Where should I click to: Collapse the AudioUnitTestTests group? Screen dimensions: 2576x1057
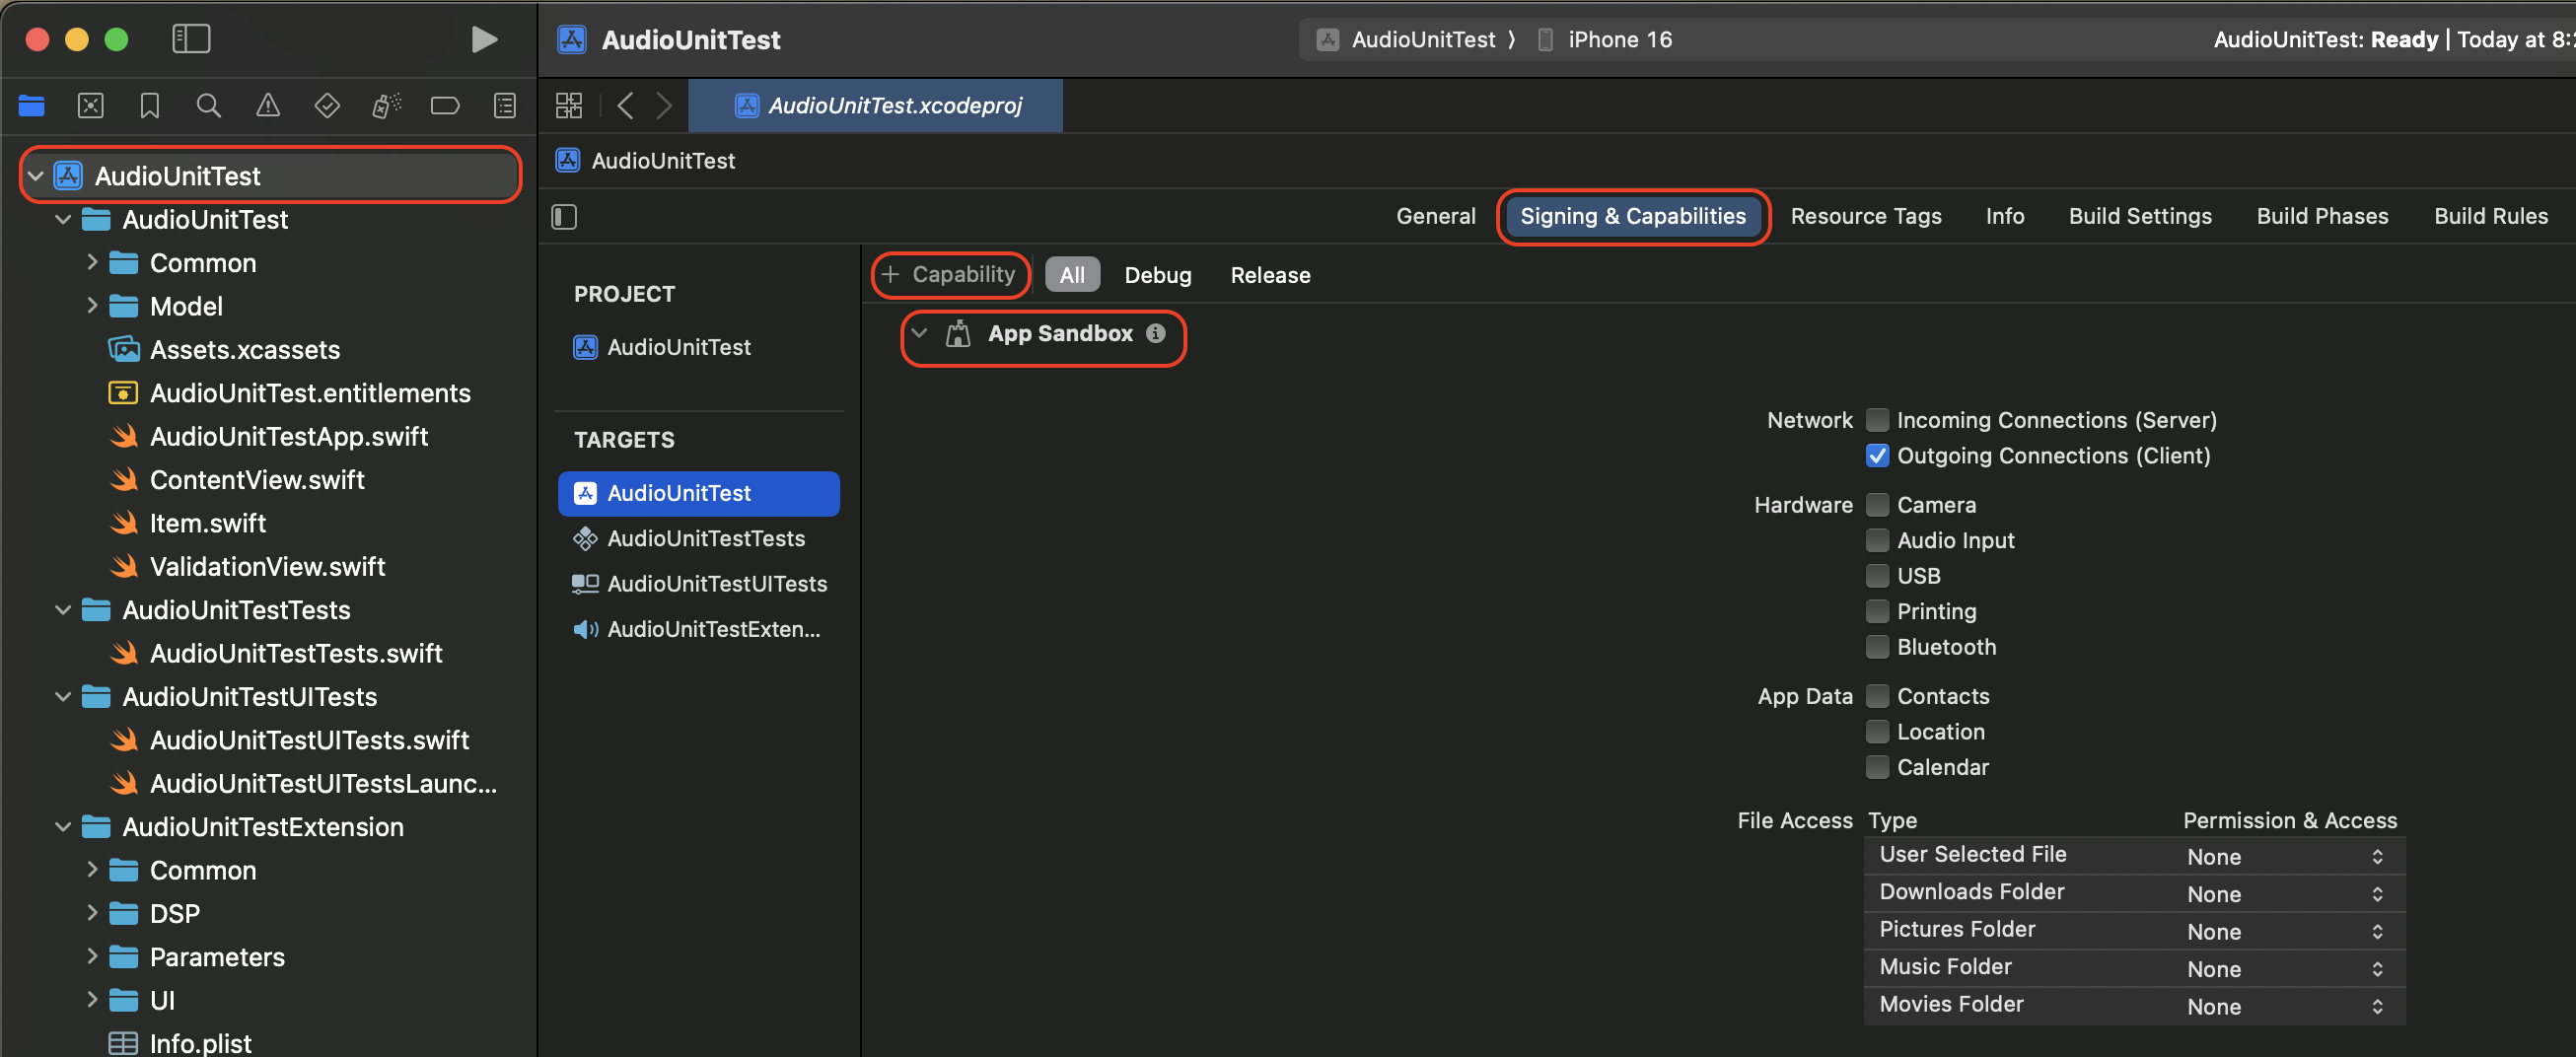click(x=63, y=610)
